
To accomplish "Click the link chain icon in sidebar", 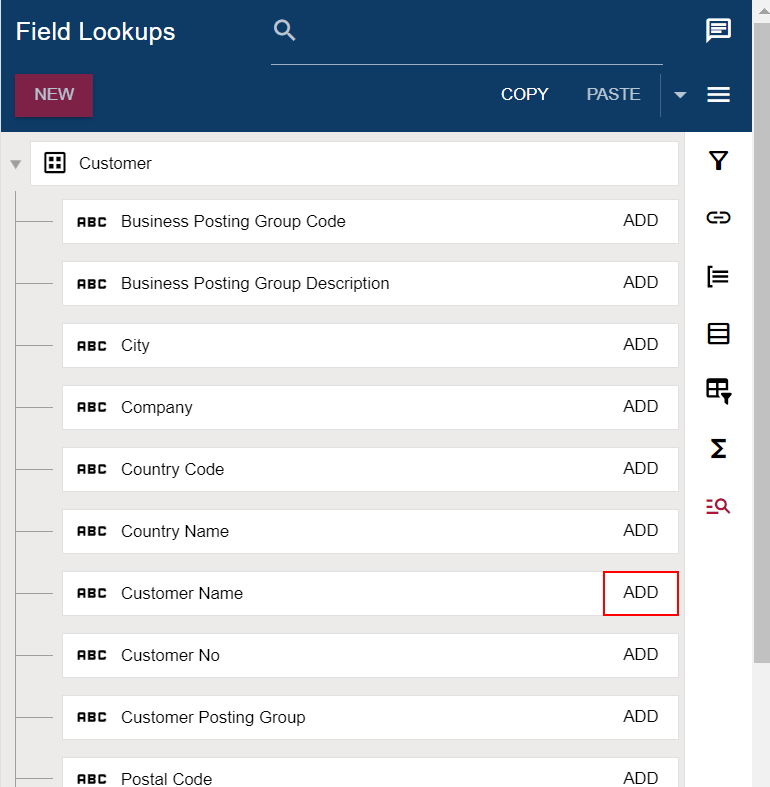I will click(718, 217).
